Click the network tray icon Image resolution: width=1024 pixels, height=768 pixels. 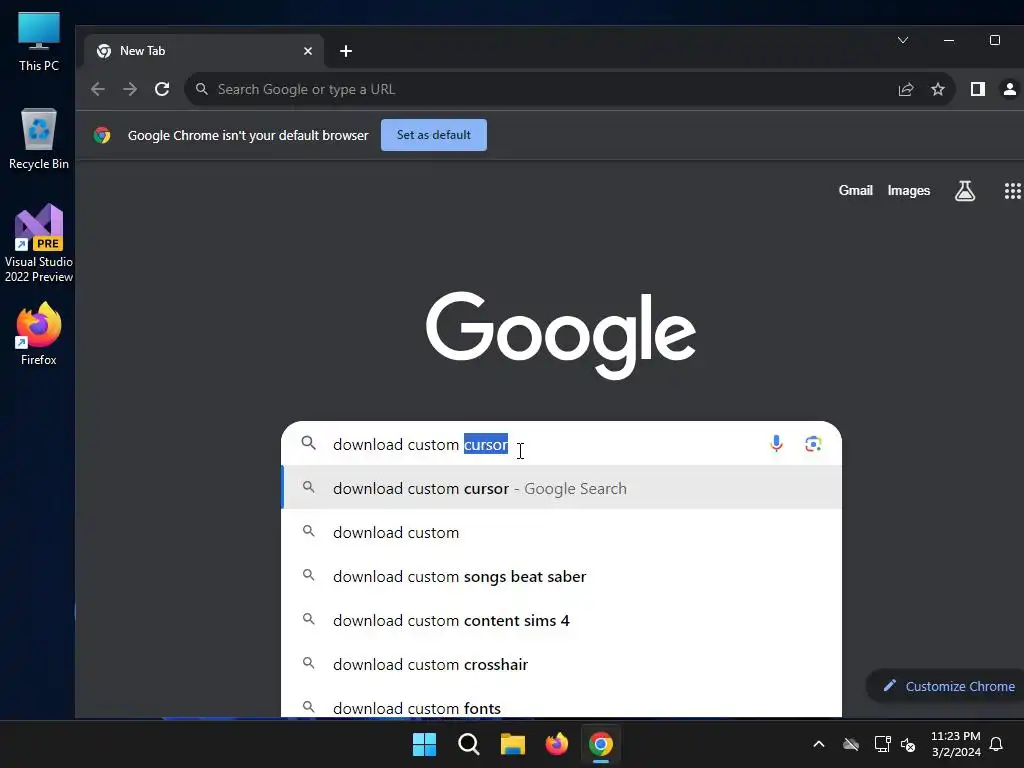[x=882, y=744]
